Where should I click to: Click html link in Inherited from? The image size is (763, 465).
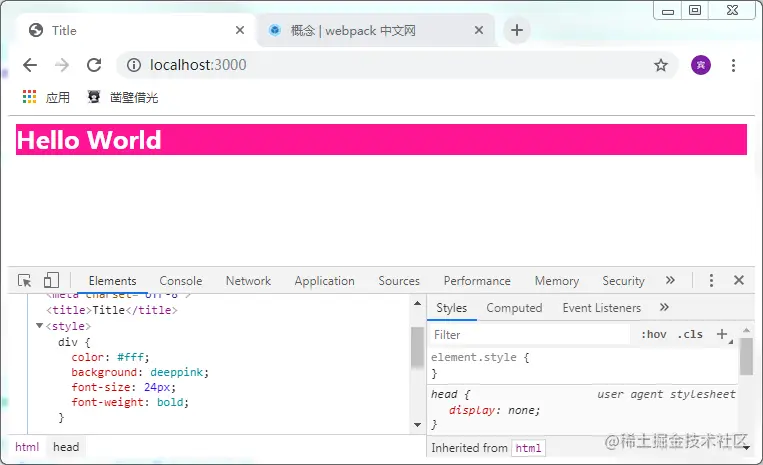528,448
